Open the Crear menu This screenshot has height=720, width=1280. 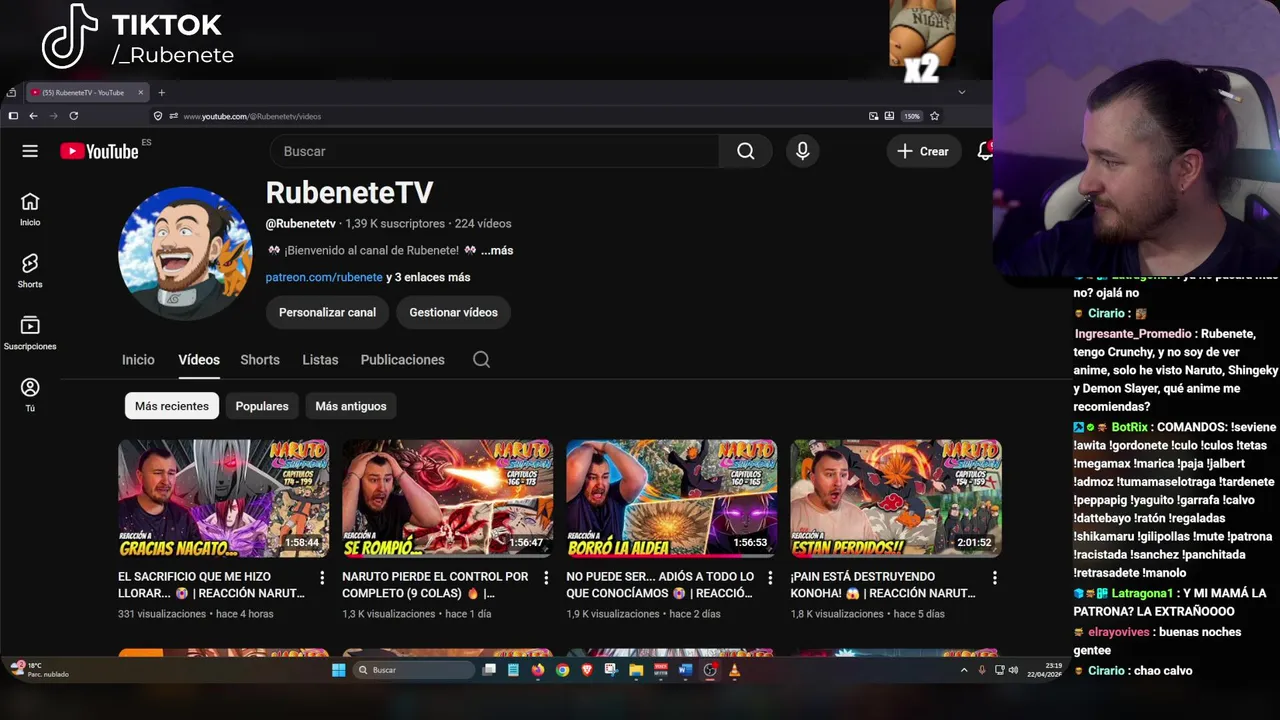click(923, 151)
